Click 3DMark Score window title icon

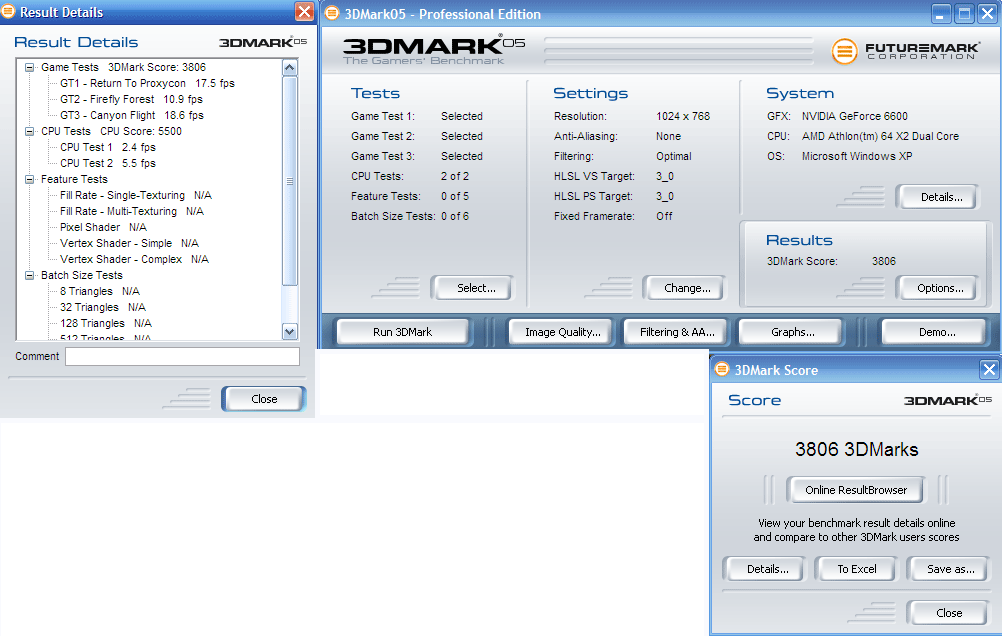[x=721, y=369]
